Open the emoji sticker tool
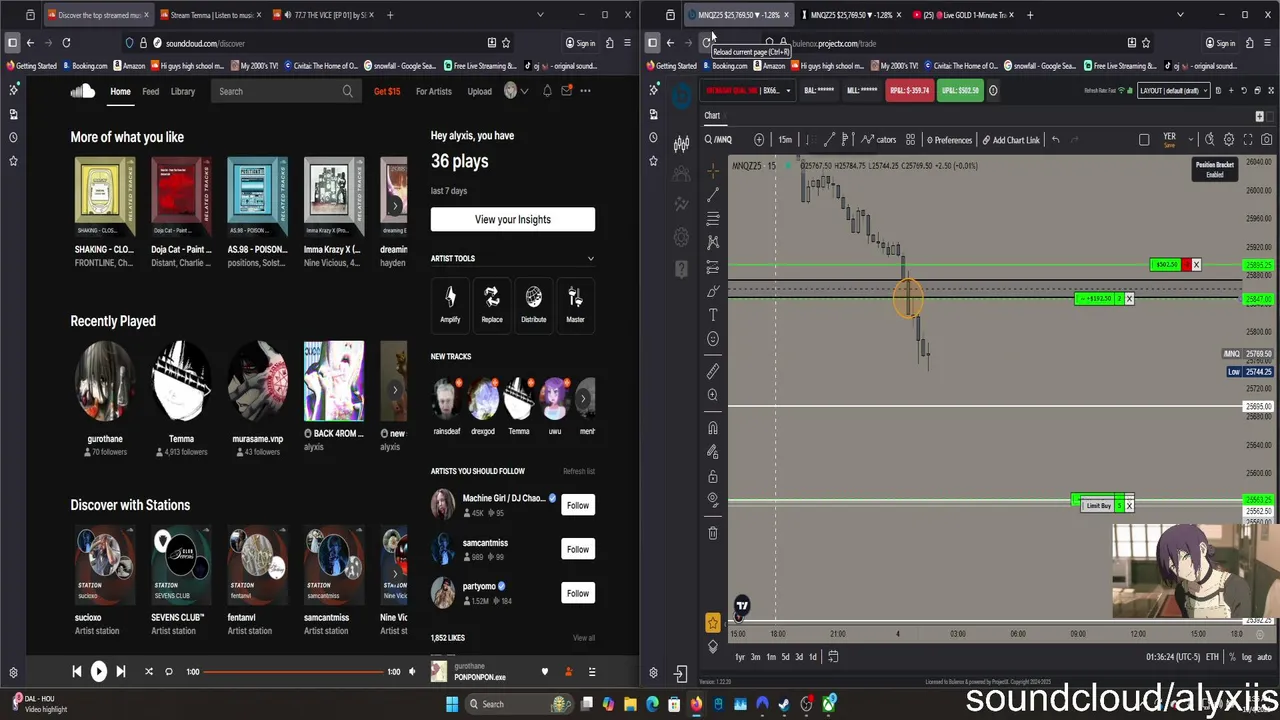The width and height of the screenshot is (1280, 720). point(713,339)
